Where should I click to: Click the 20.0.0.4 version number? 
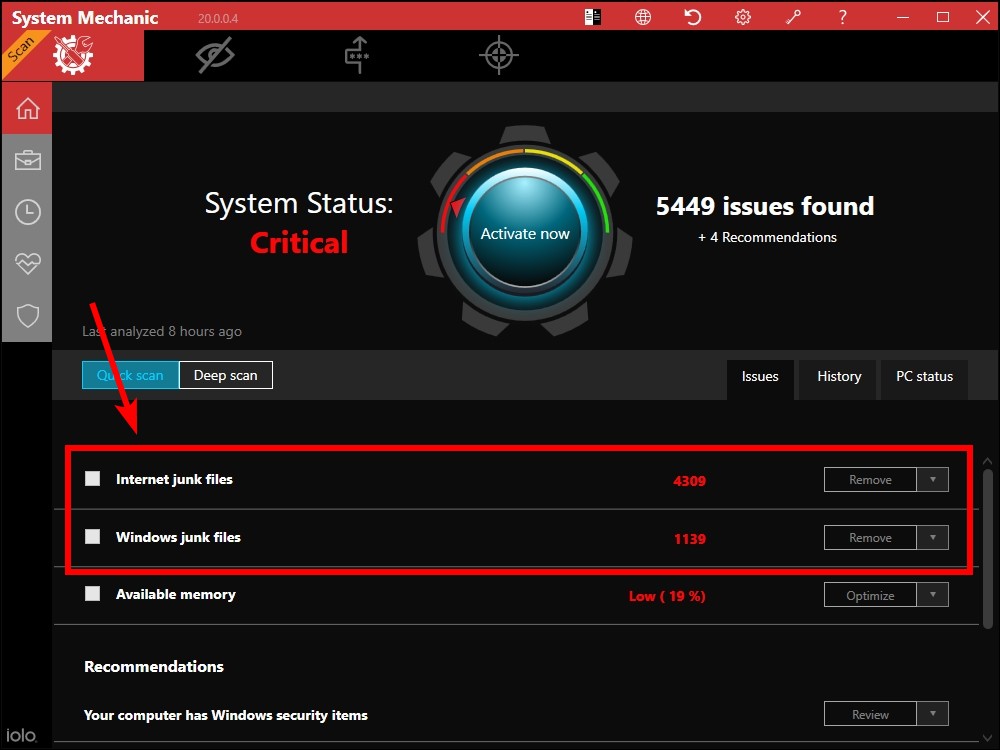[218, 18]
